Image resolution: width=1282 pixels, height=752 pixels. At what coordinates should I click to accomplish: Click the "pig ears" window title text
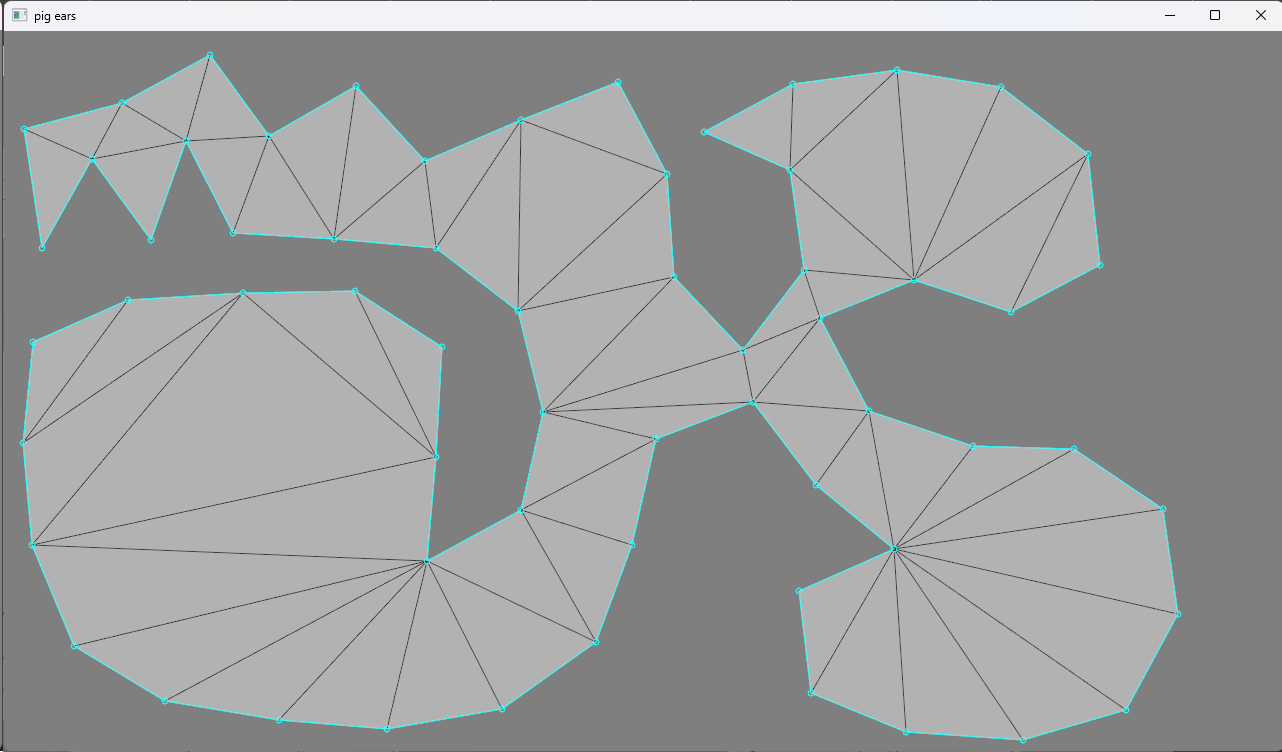[x=55, y=17]
